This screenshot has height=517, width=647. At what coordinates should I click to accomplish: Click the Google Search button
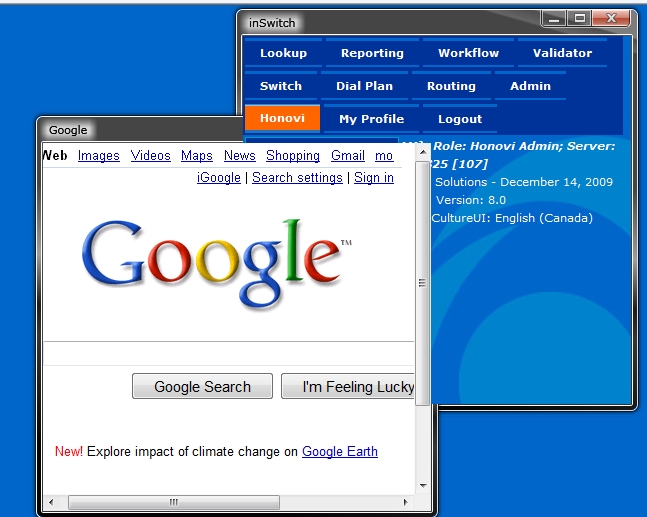(x=202, y=386)
